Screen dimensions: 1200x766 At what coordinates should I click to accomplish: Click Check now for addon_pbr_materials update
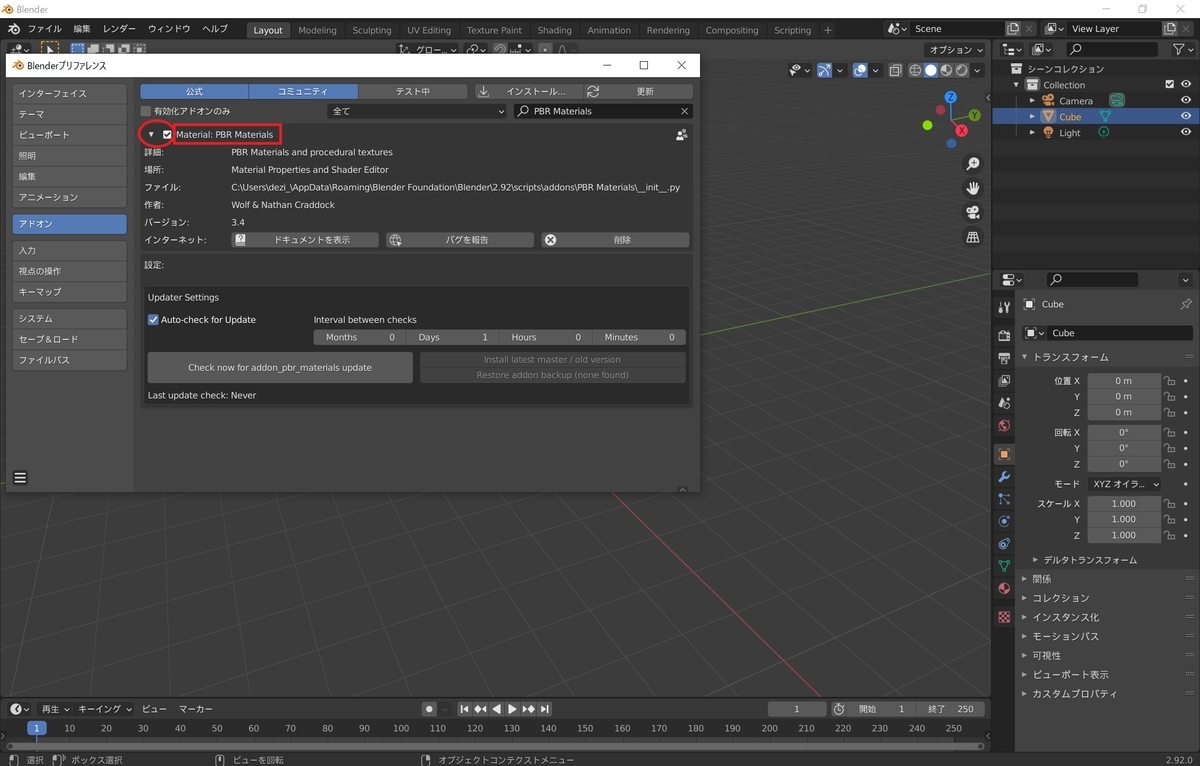pos(280,367)
